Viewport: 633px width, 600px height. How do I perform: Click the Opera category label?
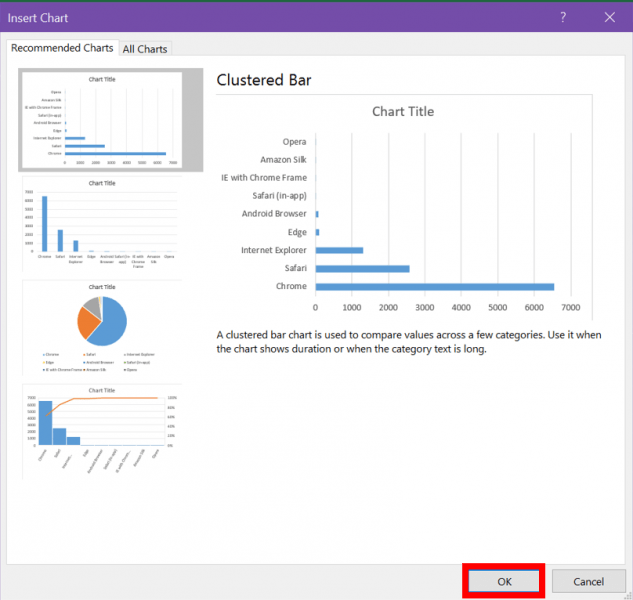tap(294, 142)
